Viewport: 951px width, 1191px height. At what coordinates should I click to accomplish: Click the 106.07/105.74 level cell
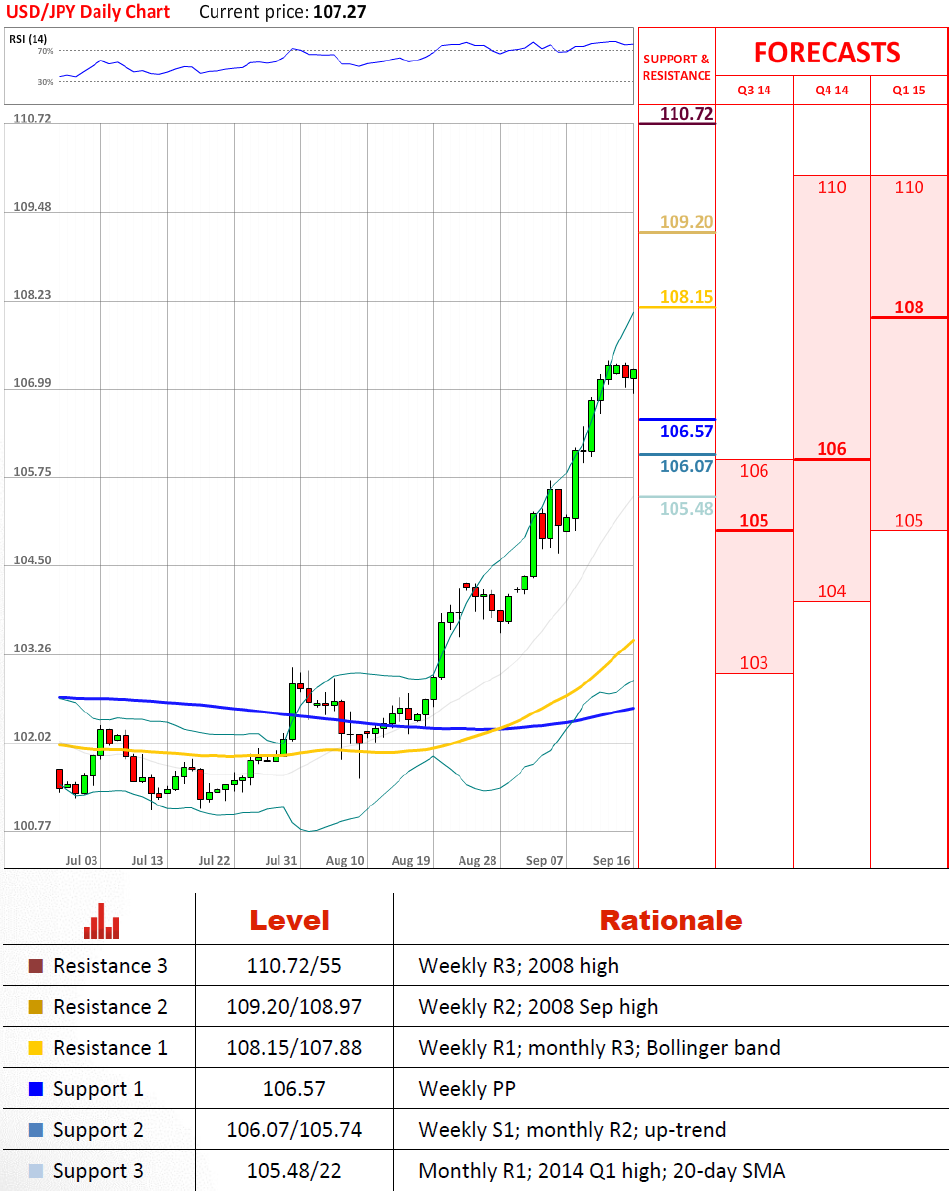294,1130
